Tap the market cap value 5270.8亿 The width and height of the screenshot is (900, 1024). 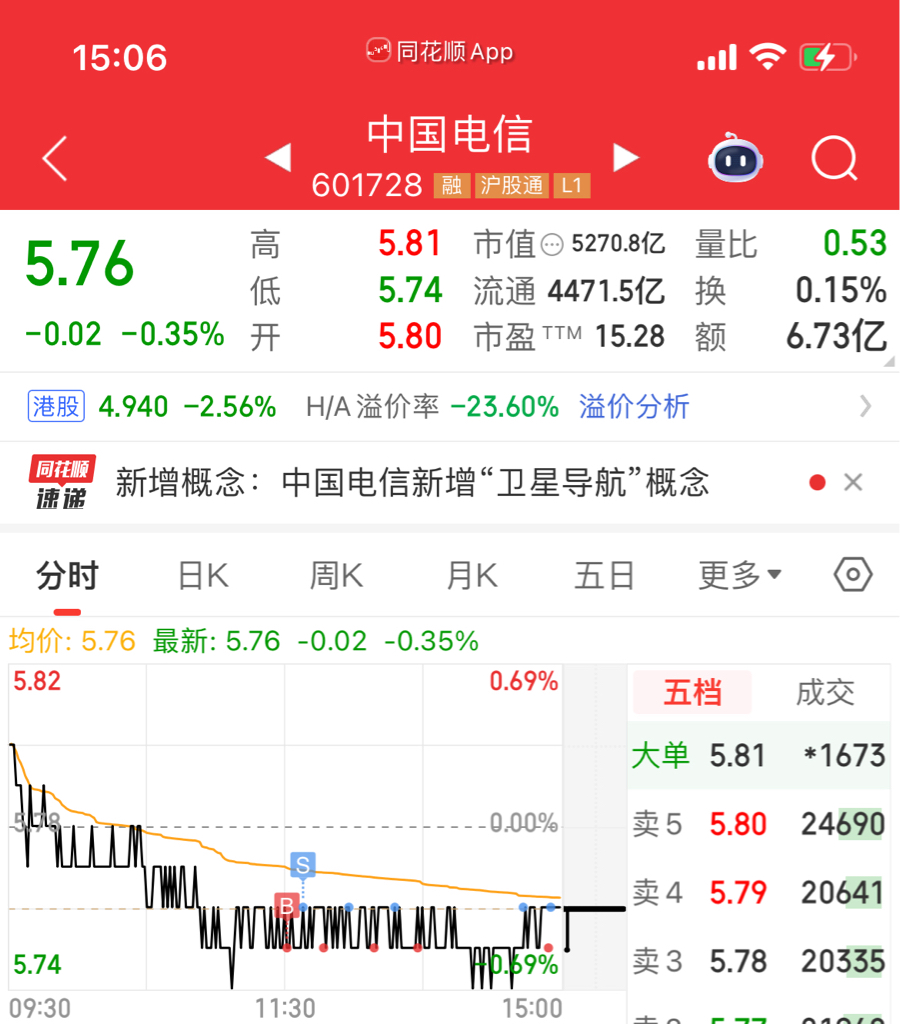click(x=618, y=244)
